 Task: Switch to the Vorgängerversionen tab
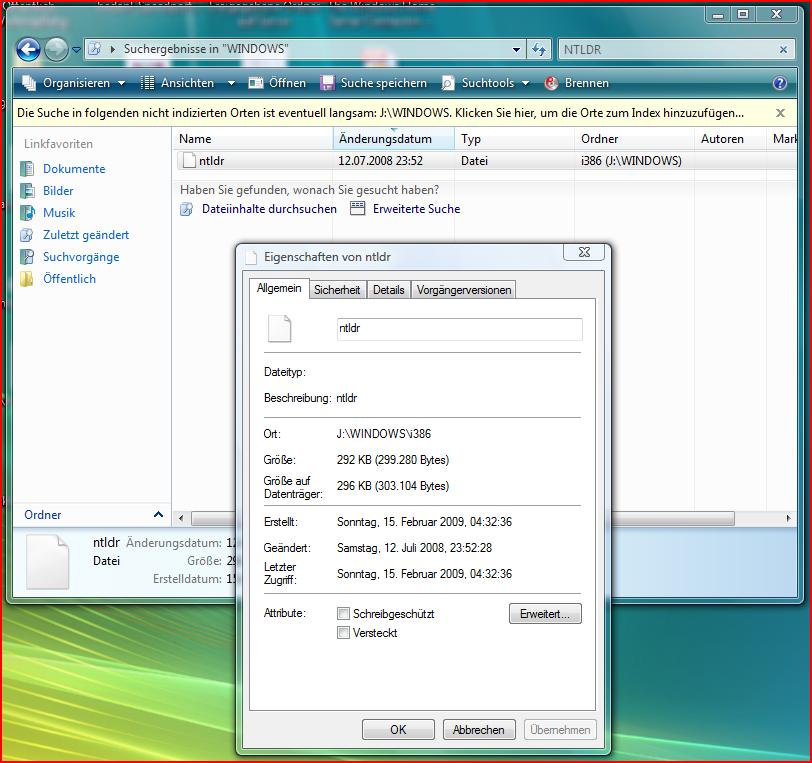point(463,290)
